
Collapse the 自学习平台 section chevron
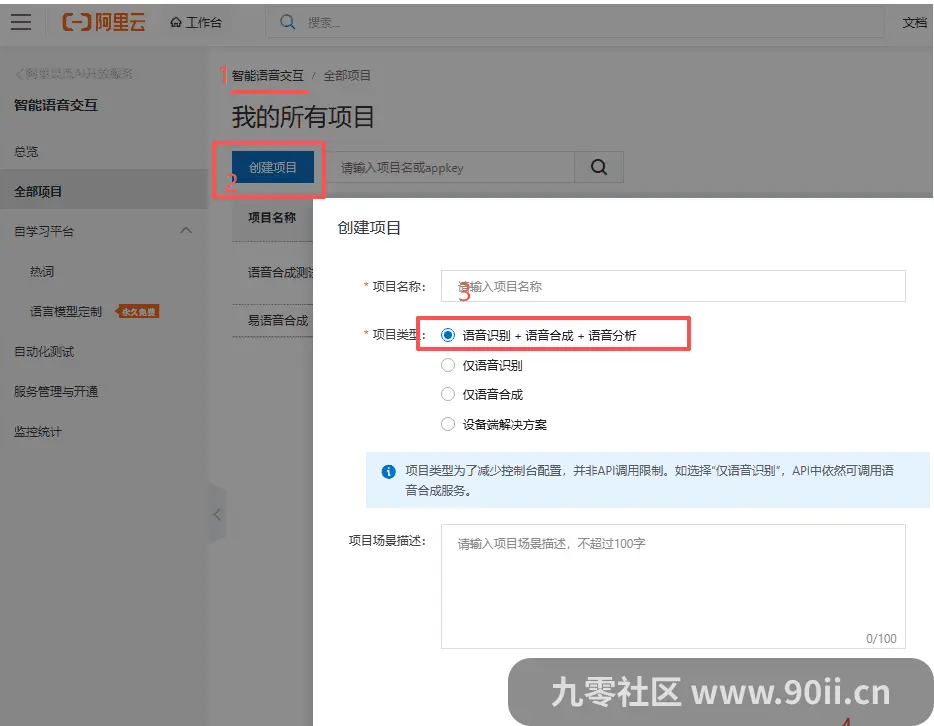[x=186, y=230]
